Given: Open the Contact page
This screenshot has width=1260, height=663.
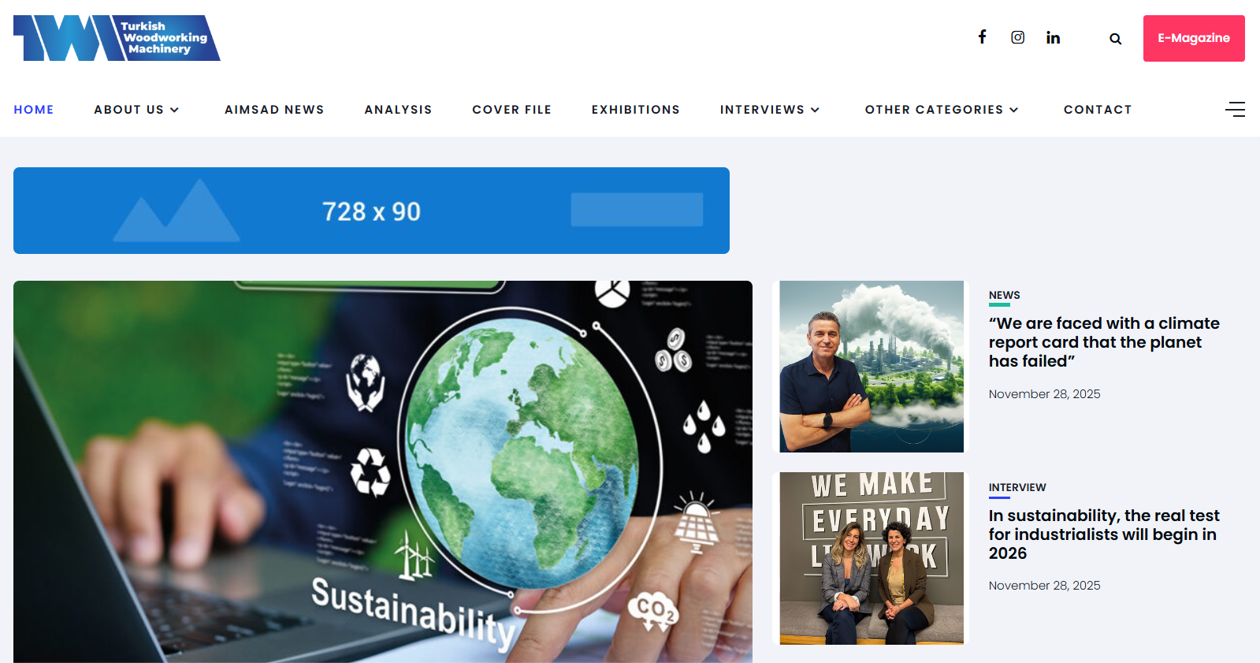Looking at the screenshot, I should [x=1098, y=110].
